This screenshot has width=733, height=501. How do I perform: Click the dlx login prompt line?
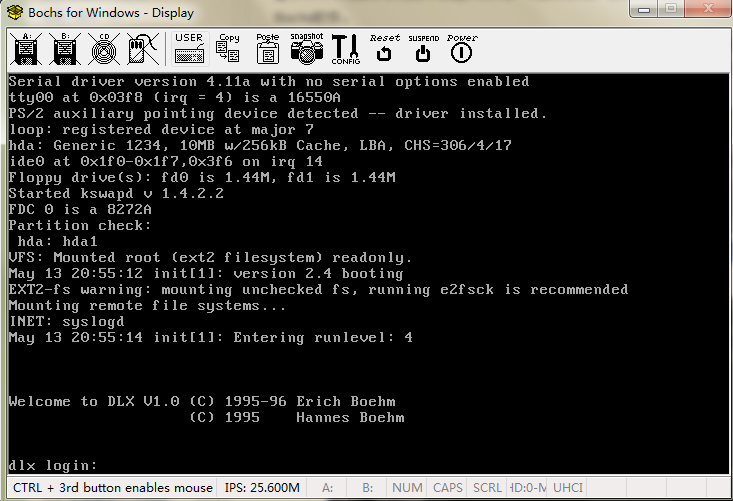54,465
